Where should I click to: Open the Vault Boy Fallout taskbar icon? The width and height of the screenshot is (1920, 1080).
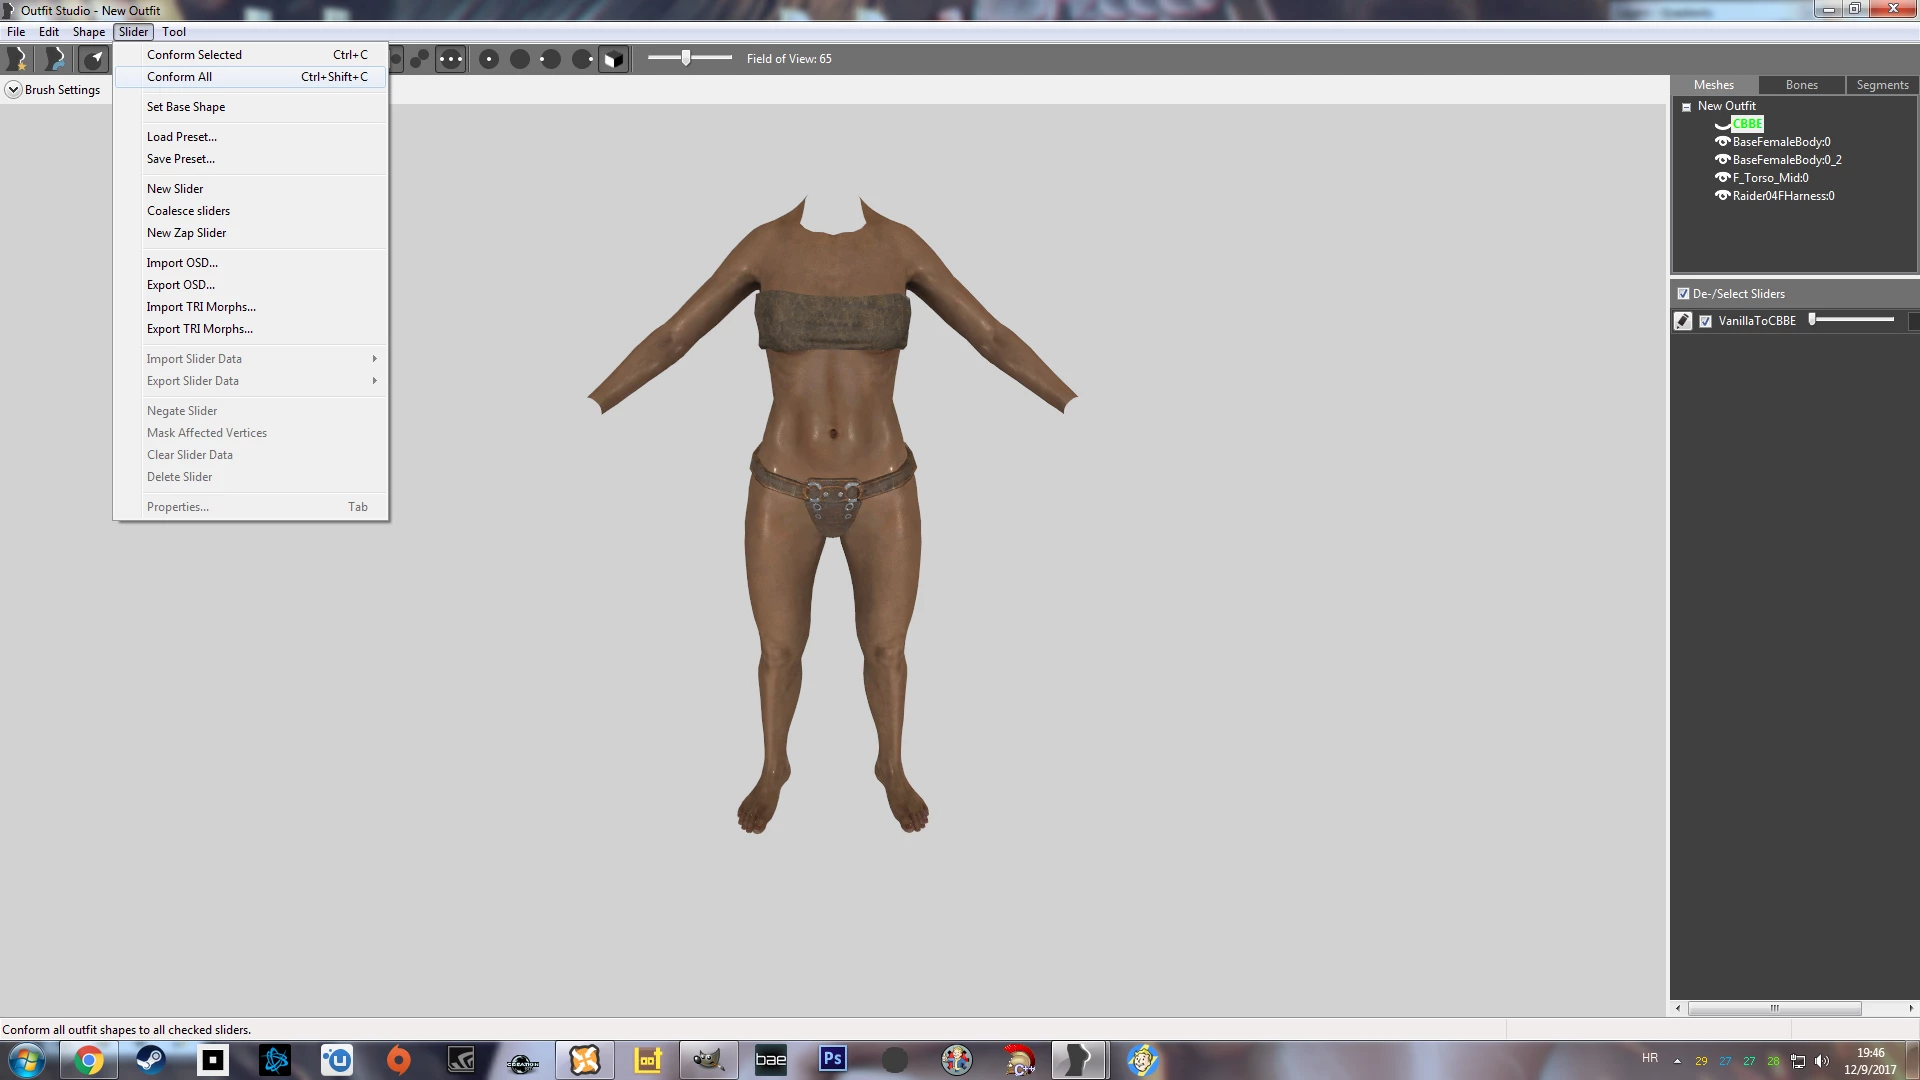click(1143, 1060)
